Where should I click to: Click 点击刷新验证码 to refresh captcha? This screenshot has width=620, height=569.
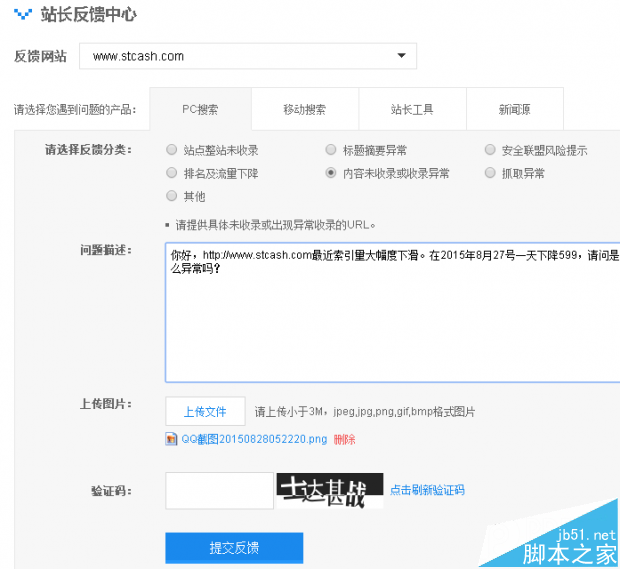427,490
